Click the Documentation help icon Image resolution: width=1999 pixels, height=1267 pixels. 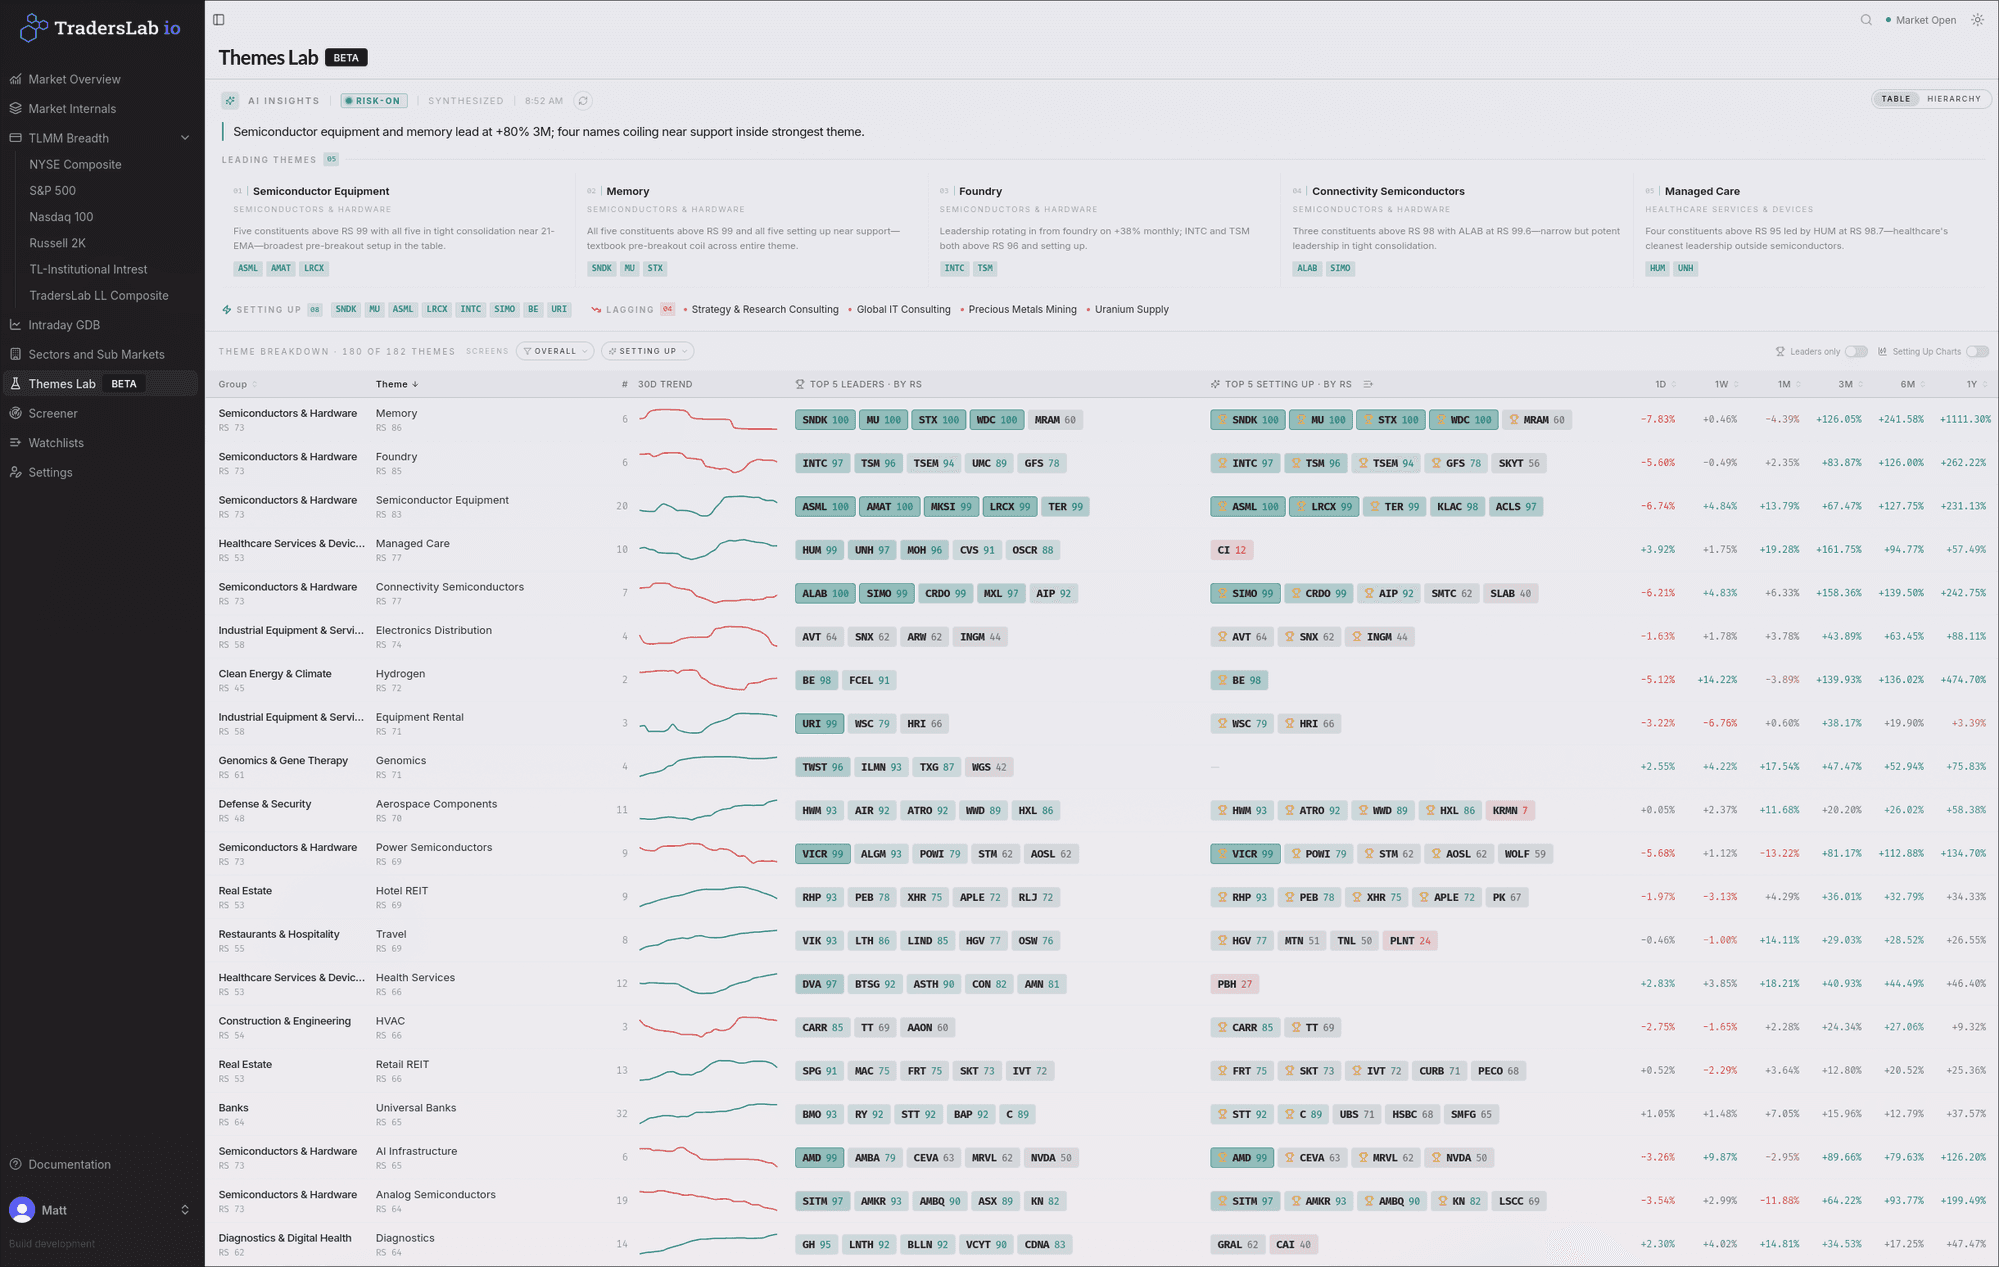click(15, 1164)
